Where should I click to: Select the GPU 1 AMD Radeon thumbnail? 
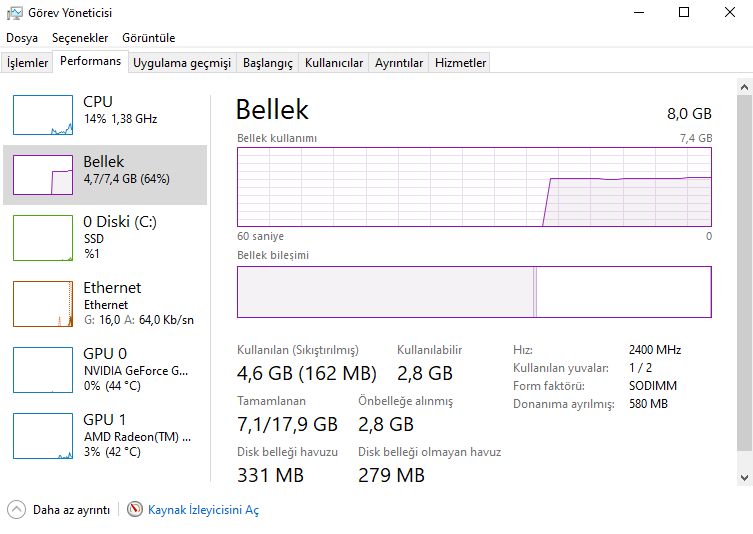pos(43,435)
